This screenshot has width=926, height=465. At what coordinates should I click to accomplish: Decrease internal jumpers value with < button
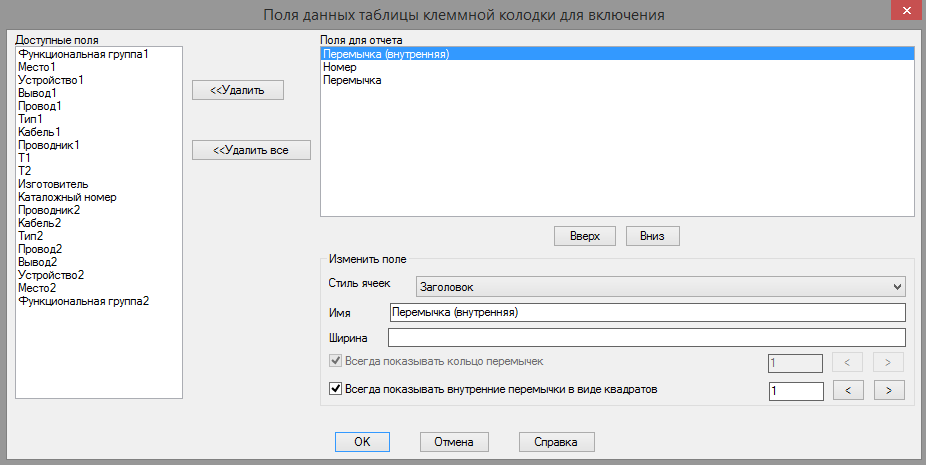848,391
